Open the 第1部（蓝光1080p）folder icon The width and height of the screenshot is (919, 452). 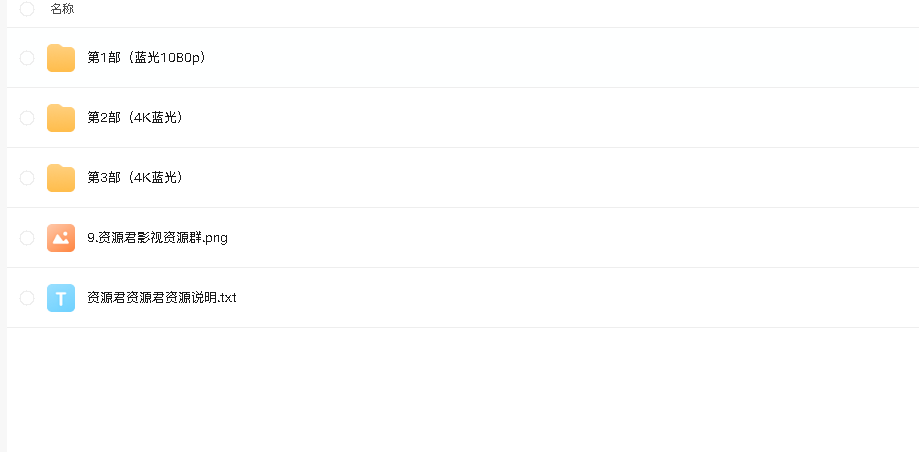point(61,58)
